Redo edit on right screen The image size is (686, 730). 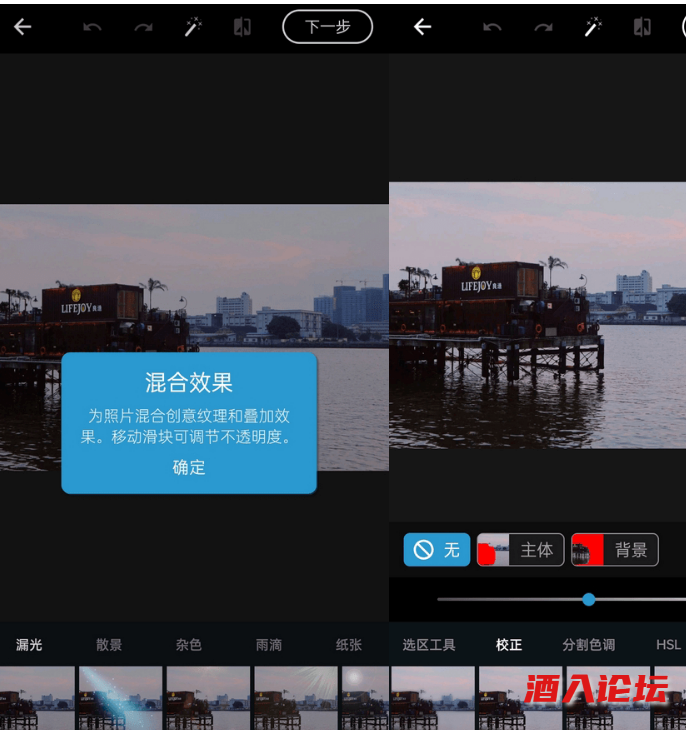point(543,27)
